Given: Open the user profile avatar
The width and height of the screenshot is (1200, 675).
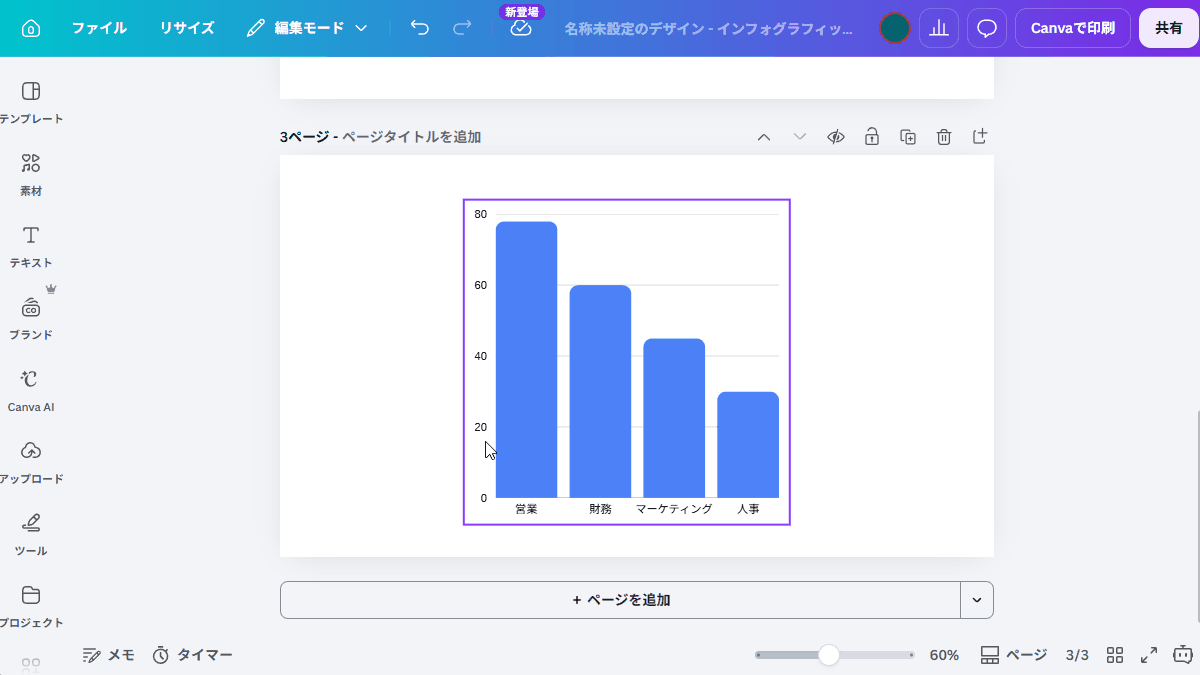Looking at the screenshot, I should pyautogui.click(x=895, y=28).
